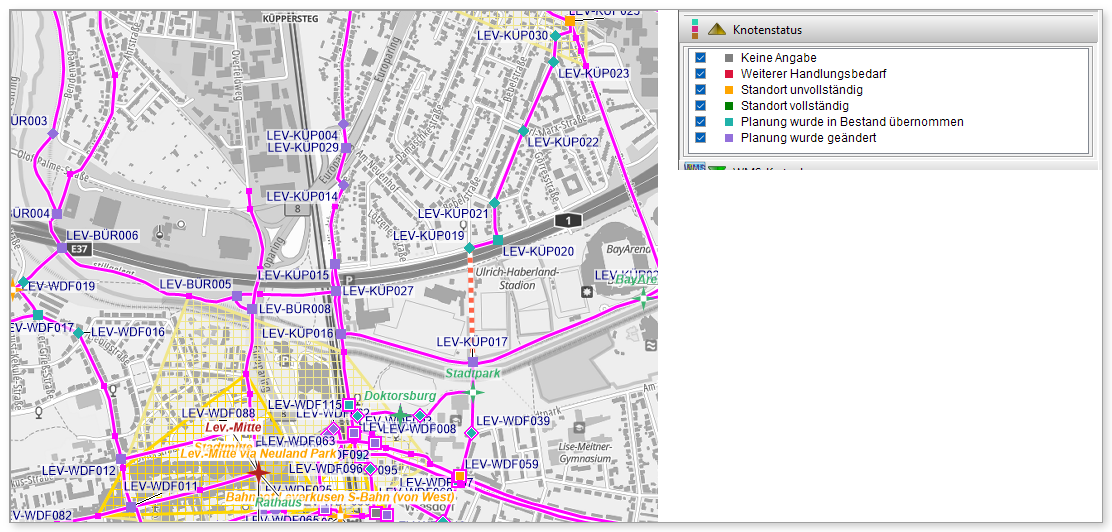Click the LEV-KÜP021 teal diamond node
1112x532 pixels.
495,203
